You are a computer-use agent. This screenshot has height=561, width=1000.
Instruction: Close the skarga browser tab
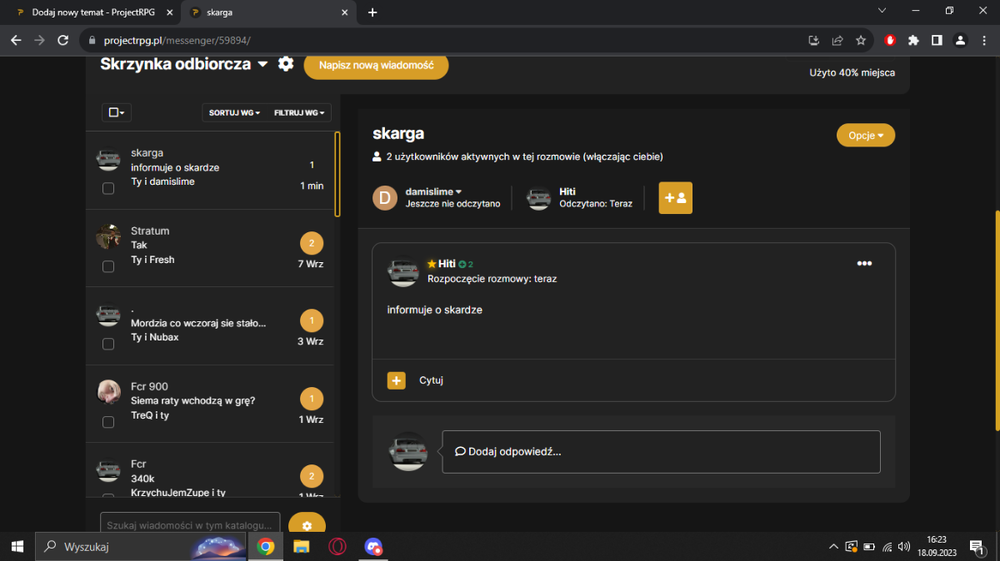pos(344,12)
